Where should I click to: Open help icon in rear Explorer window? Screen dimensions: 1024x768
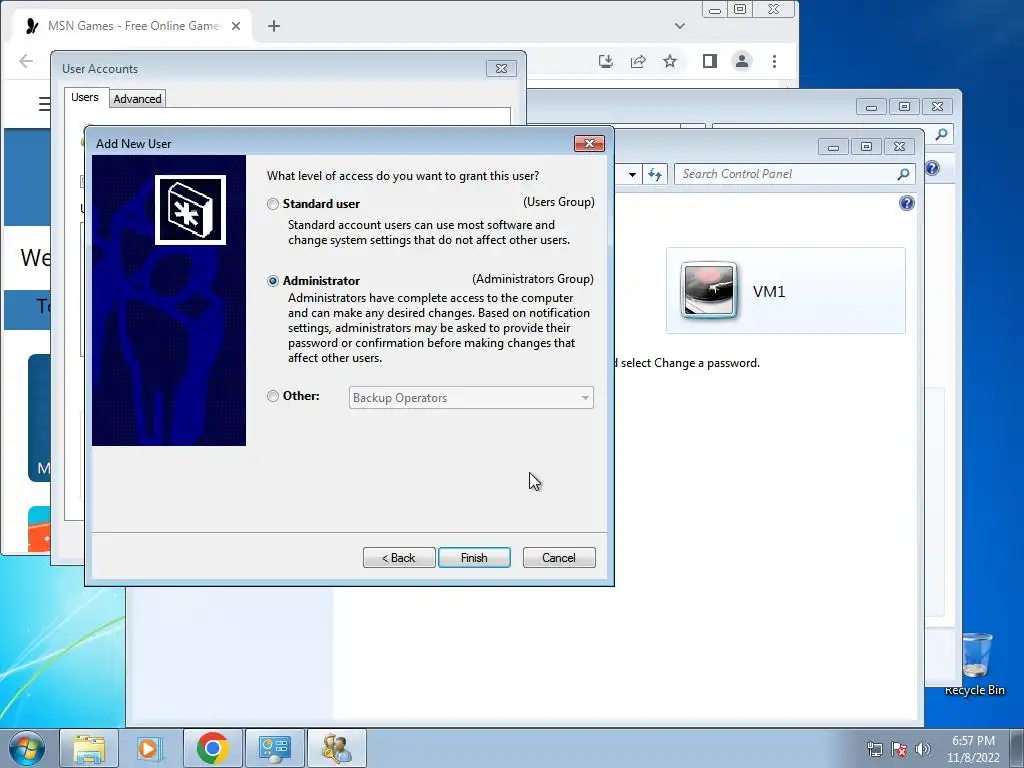tap(933, 168)
